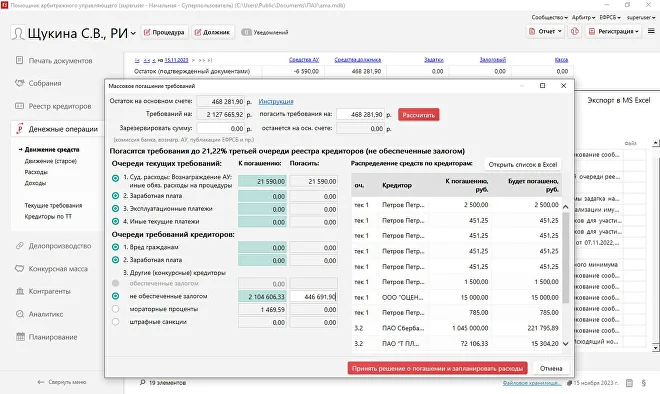Select Расходы submenu item

pos(36,172)
